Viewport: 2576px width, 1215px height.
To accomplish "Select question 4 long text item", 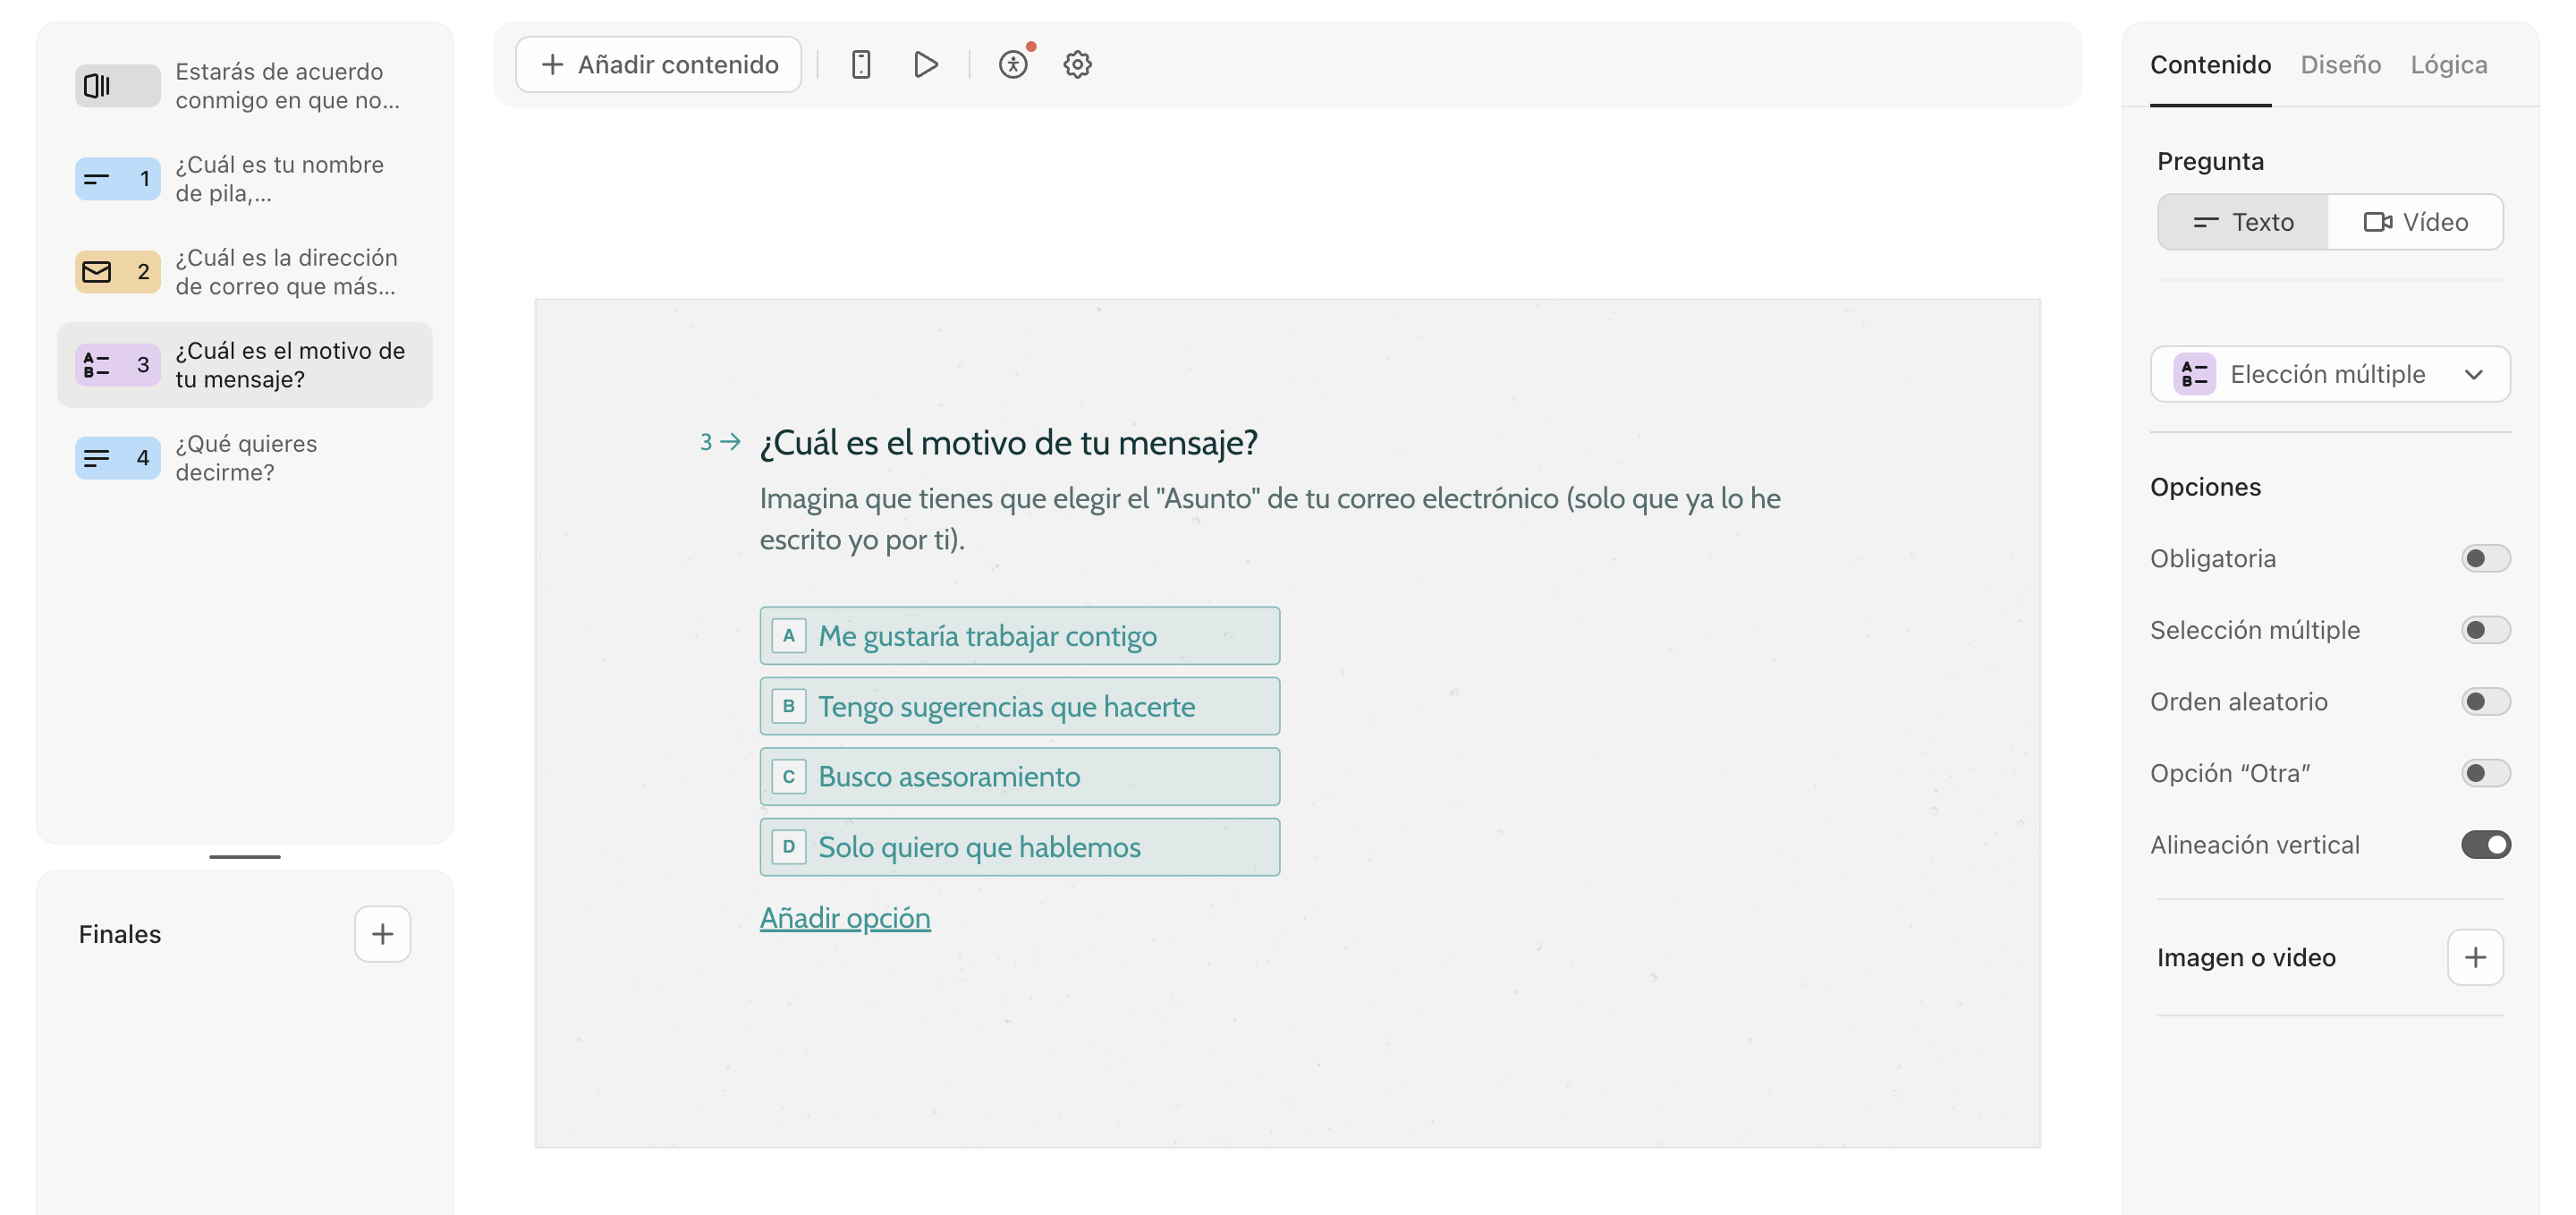I will (x=244, y=458).
